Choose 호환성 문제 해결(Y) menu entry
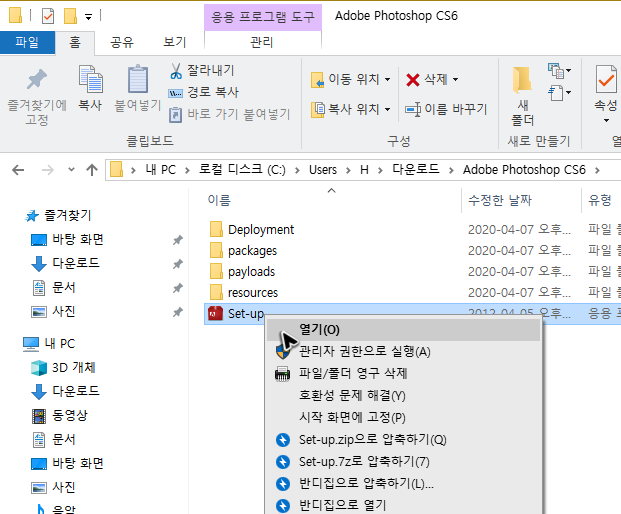Viewport: 621px width, 514px height. pyautogui.click(x=403, y=396)
